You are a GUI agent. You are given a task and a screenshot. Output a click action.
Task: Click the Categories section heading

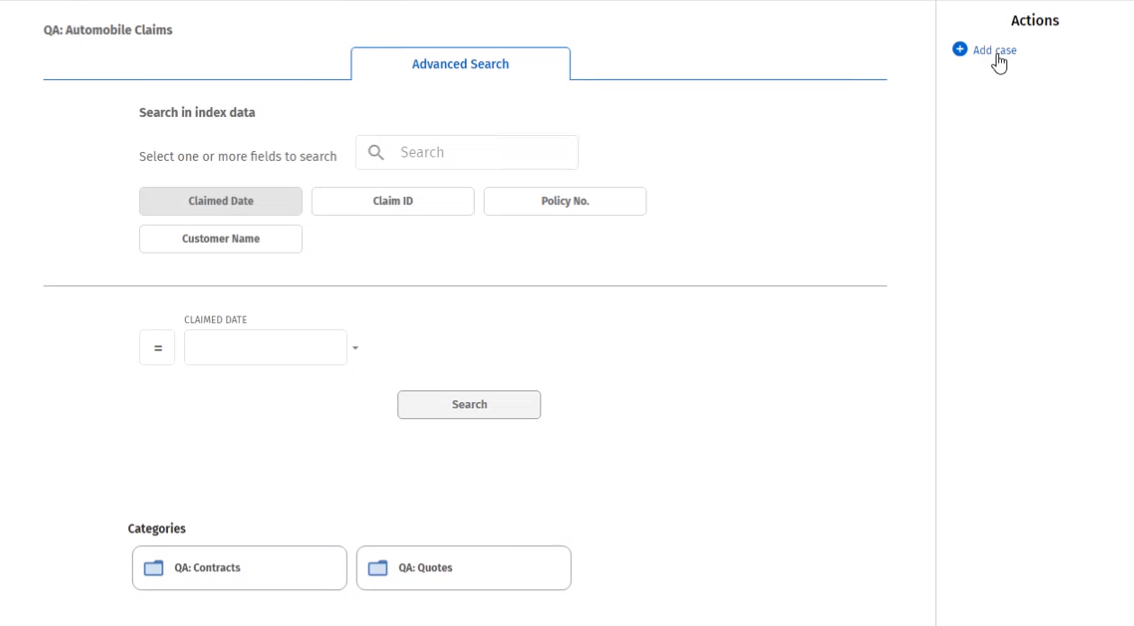click(157, 528)
